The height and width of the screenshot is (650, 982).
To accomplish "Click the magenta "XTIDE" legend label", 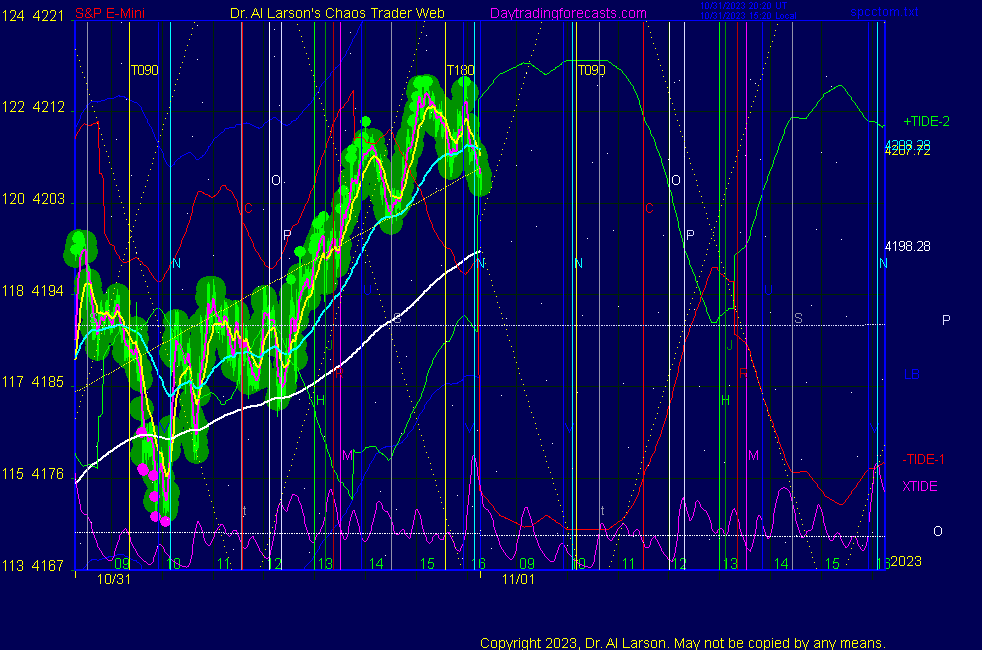I will (920, 487).
